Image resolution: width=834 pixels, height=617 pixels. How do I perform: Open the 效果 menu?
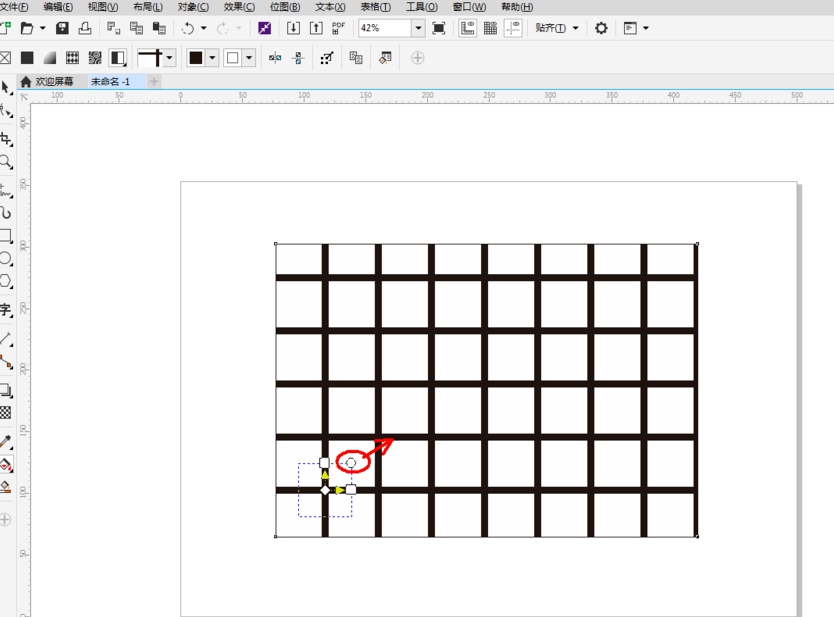239,7
